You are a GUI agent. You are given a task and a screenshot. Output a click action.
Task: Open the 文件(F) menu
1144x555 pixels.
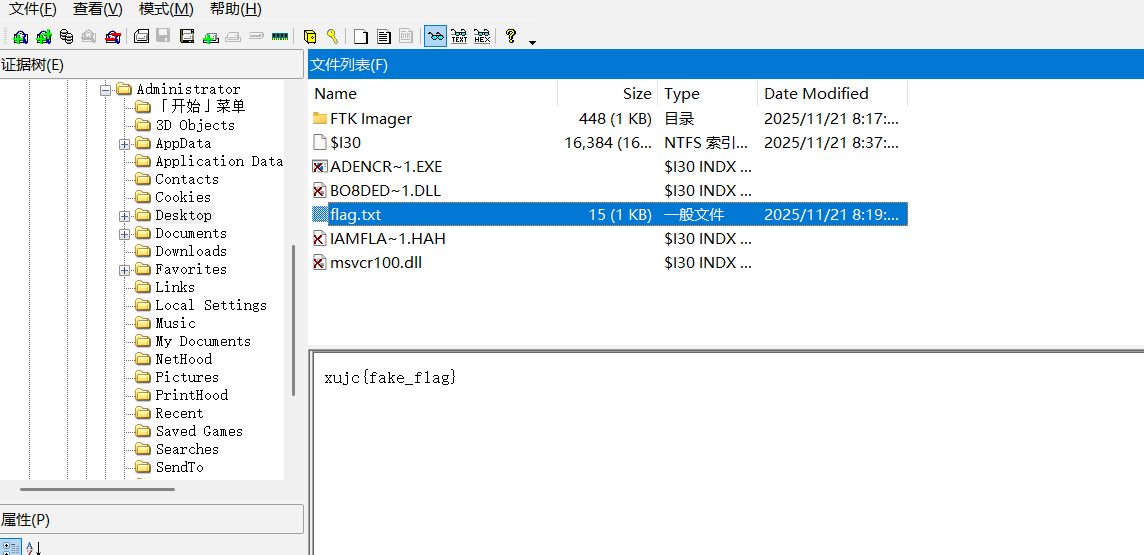[x=33, y=9]
